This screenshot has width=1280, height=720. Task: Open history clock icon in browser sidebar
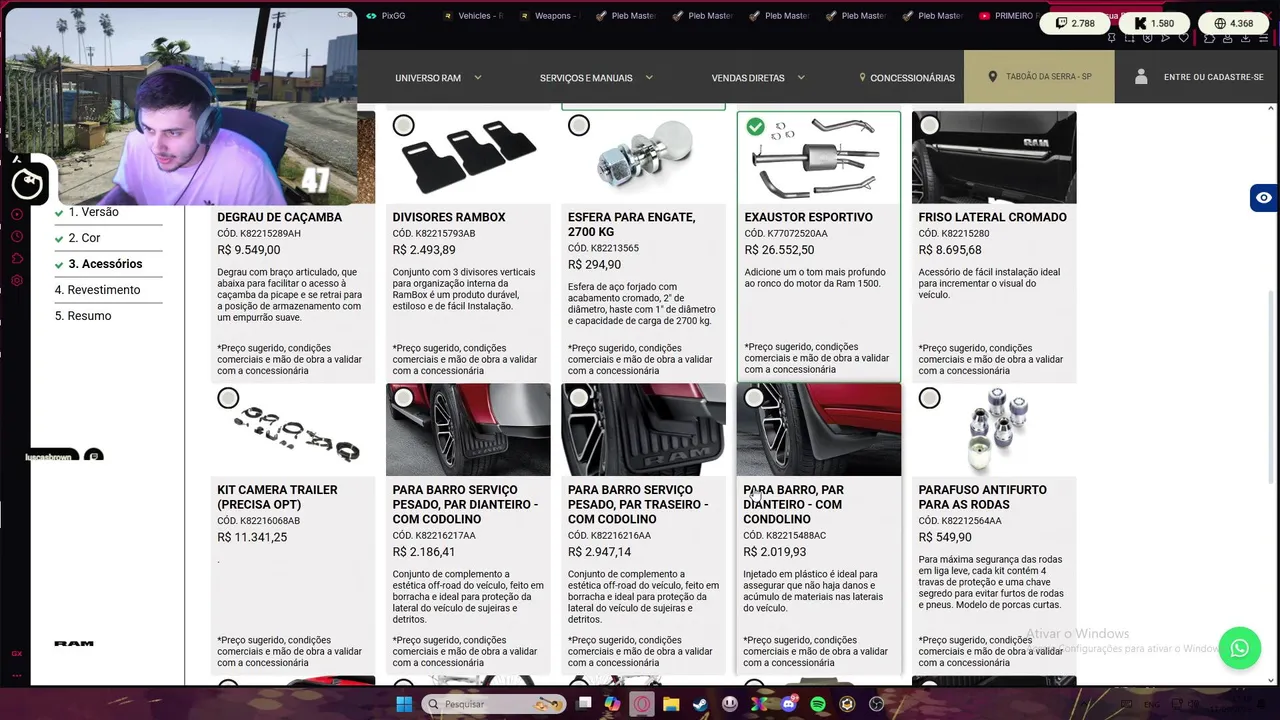click(x=17, y=237)
